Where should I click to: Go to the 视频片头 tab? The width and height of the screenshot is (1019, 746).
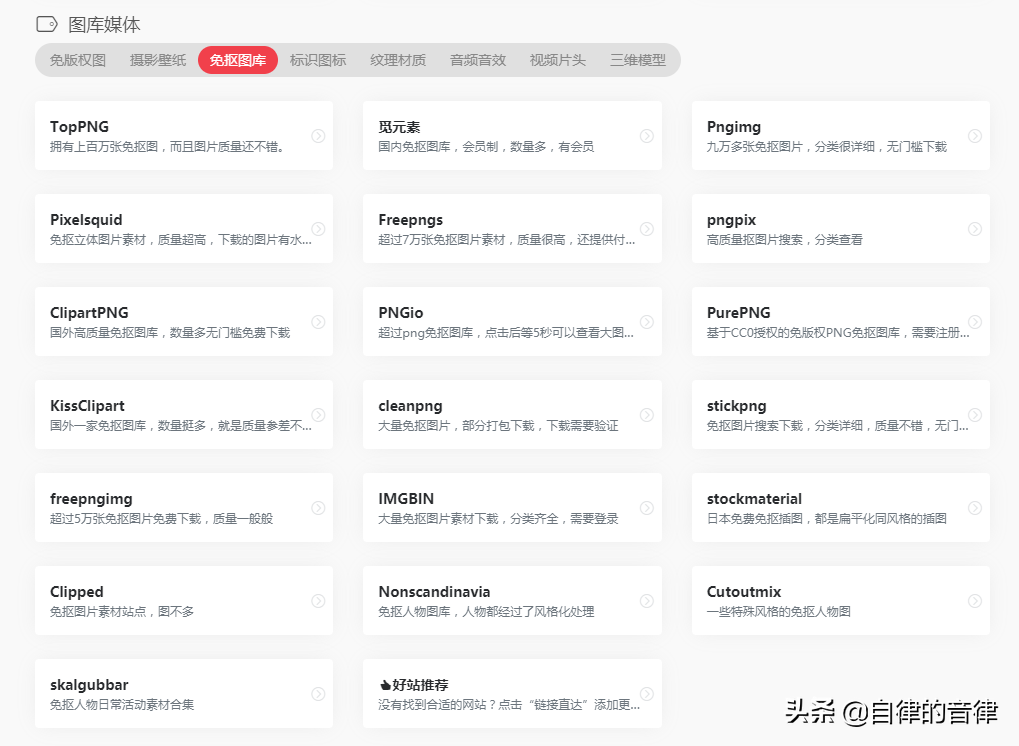pos(558,60)
